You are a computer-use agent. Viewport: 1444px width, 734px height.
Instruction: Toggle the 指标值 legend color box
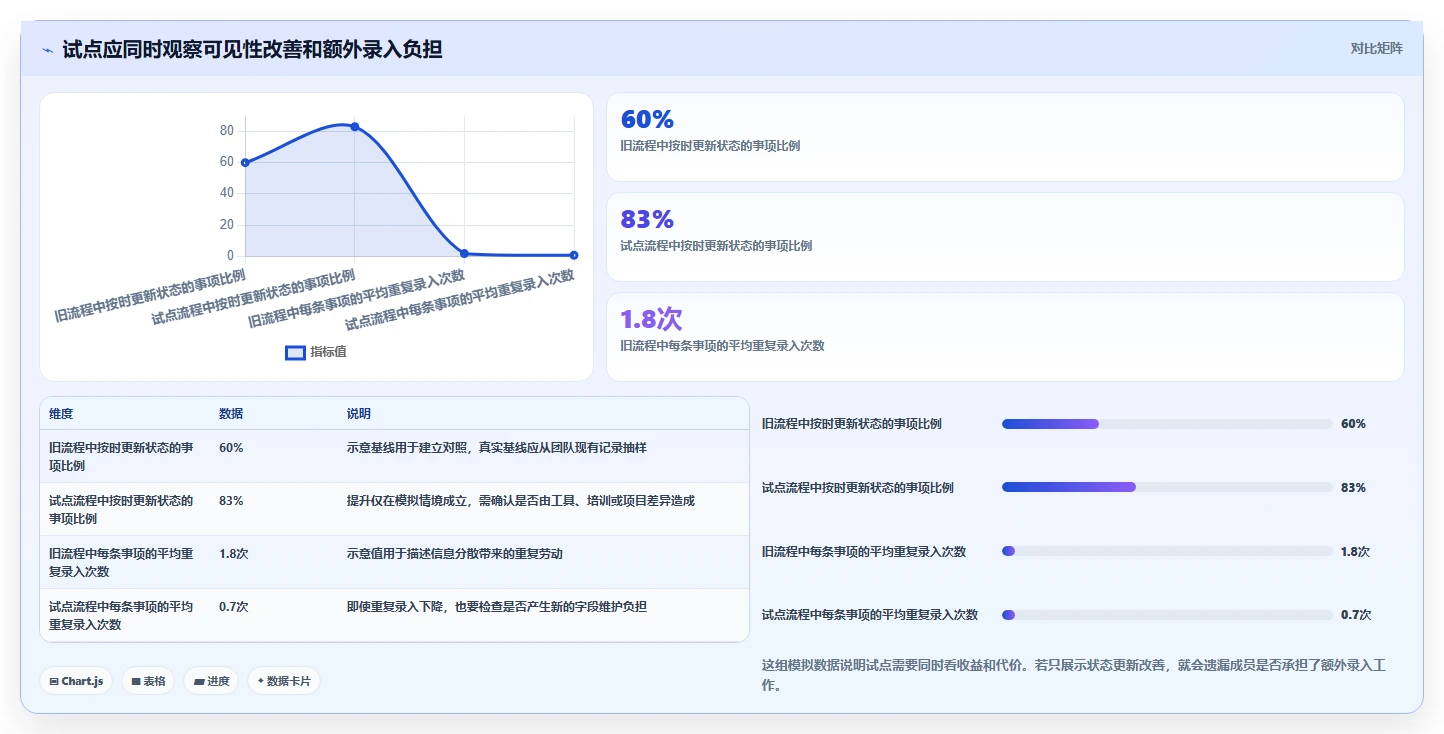coord(295,352)
